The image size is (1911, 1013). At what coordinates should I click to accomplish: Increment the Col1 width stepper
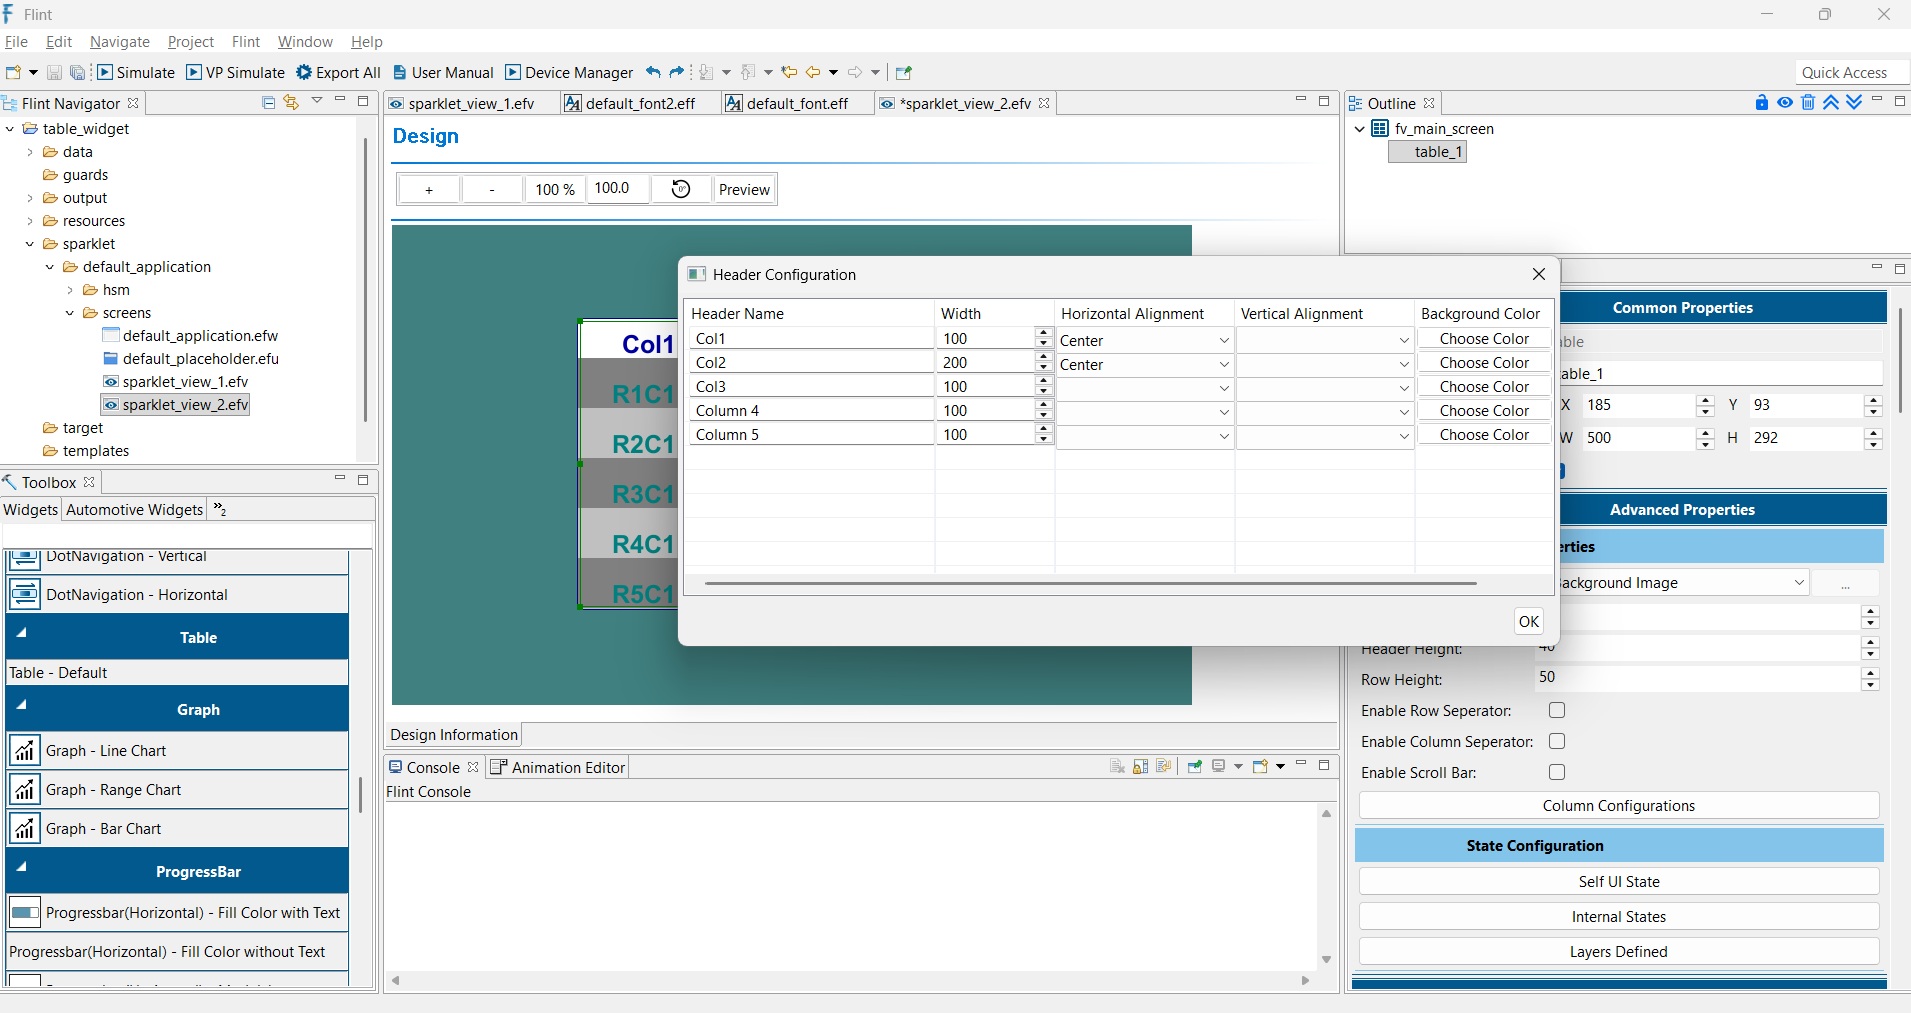click(1044, 333)
